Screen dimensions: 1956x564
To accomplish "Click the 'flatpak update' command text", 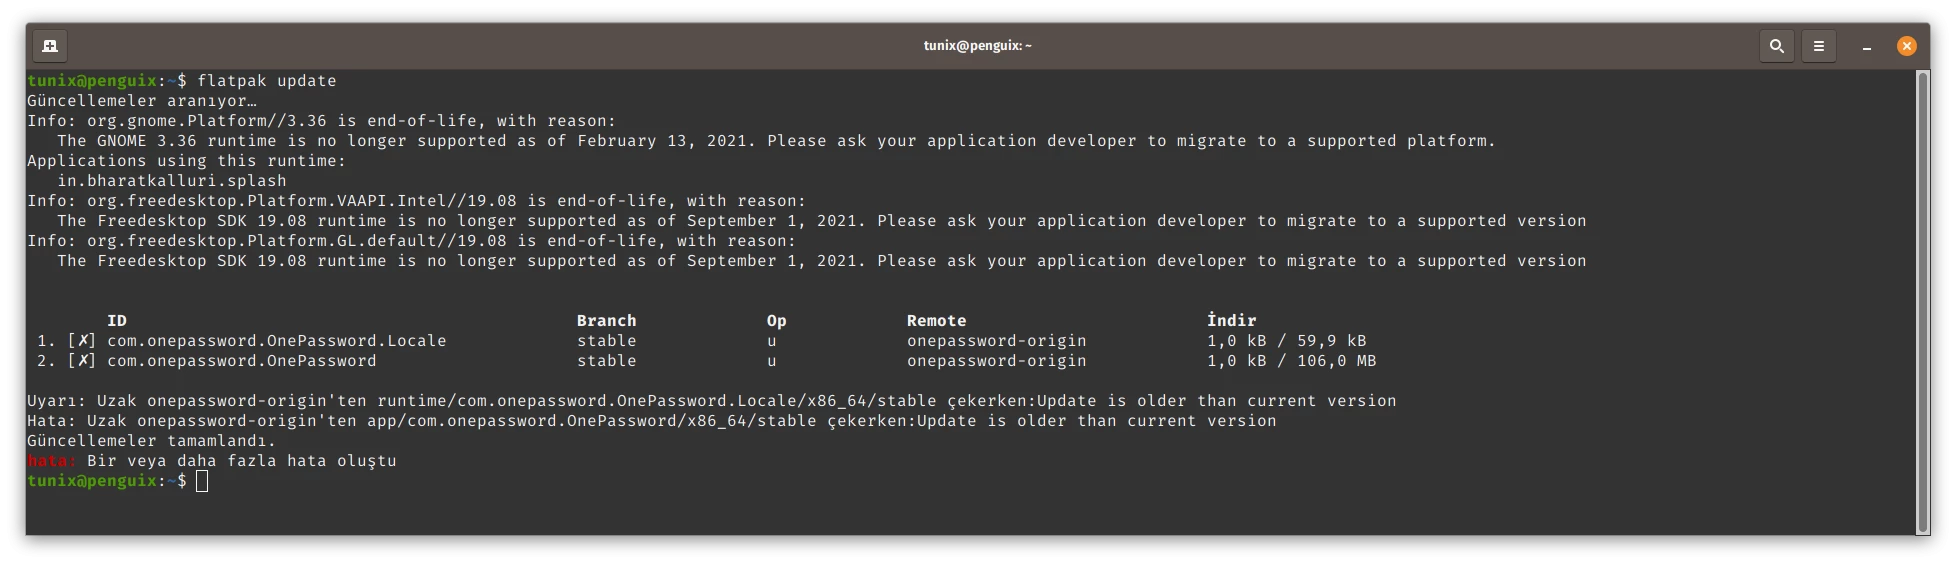I will pos(267,81).
